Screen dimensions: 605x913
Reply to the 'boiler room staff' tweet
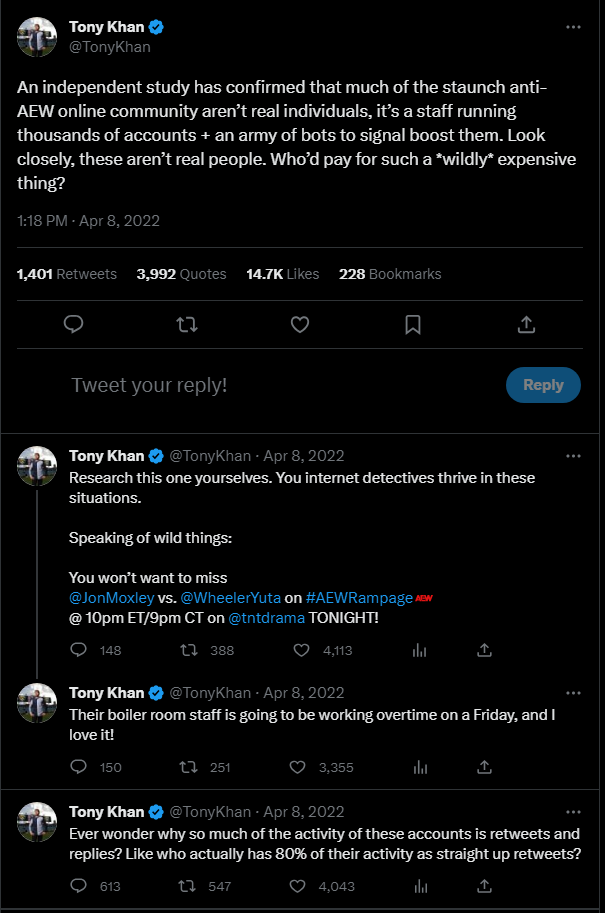(81, 767)
